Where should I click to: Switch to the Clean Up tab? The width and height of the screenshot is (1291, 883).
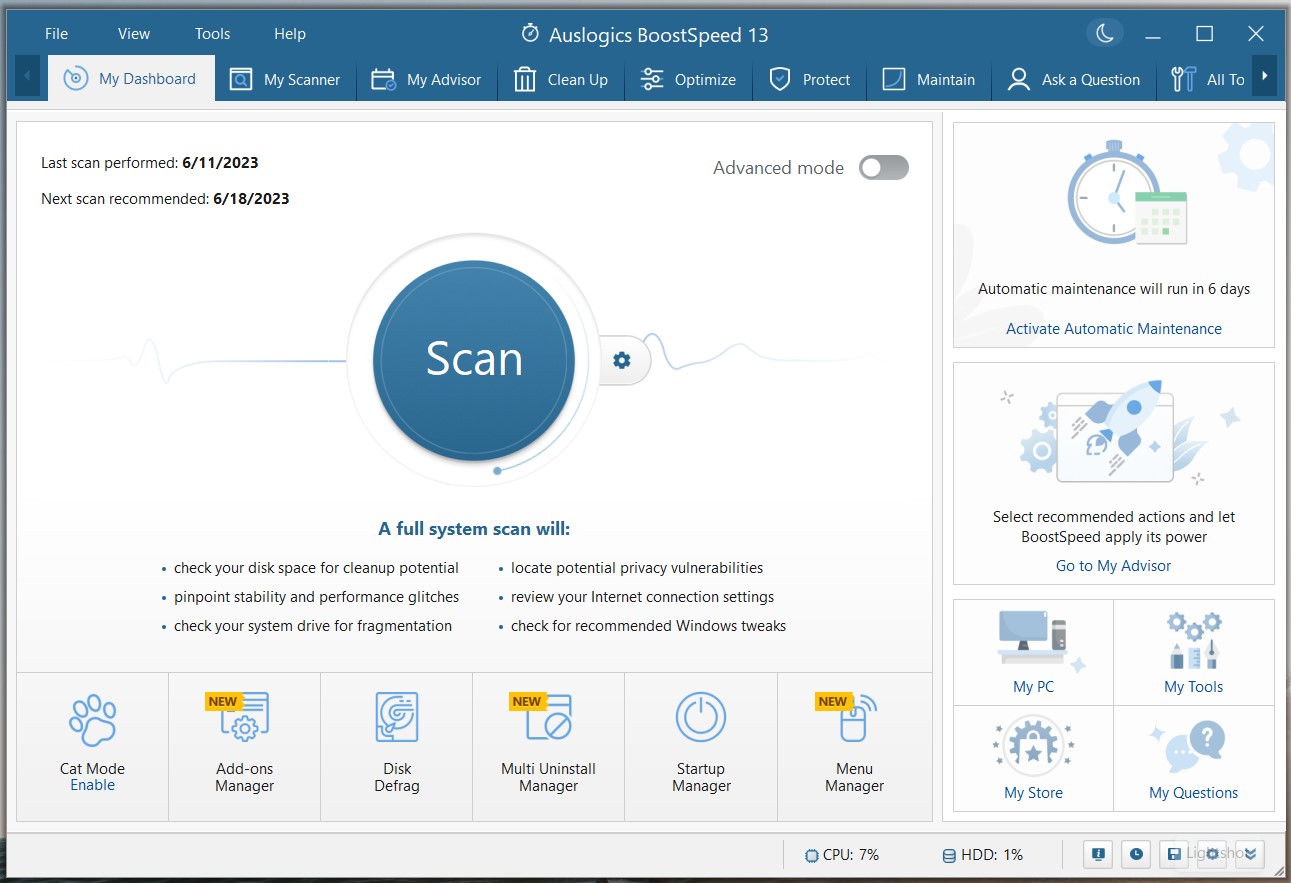tap(561, 80)
